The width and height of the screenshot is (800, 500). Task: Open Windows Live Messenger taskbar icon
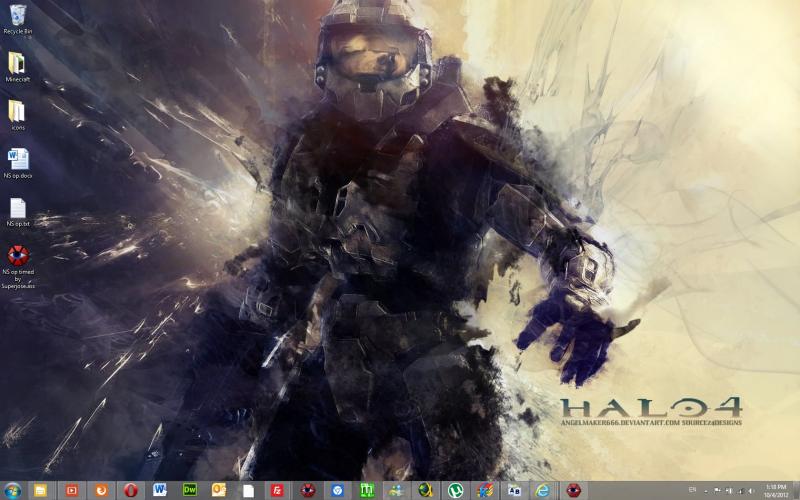point(396,491)
